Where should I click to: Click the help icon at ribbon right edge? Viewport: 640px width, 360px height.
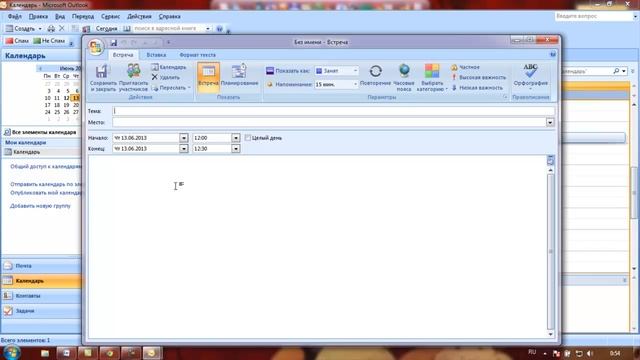pyautogui.click(x=553, y=54)
